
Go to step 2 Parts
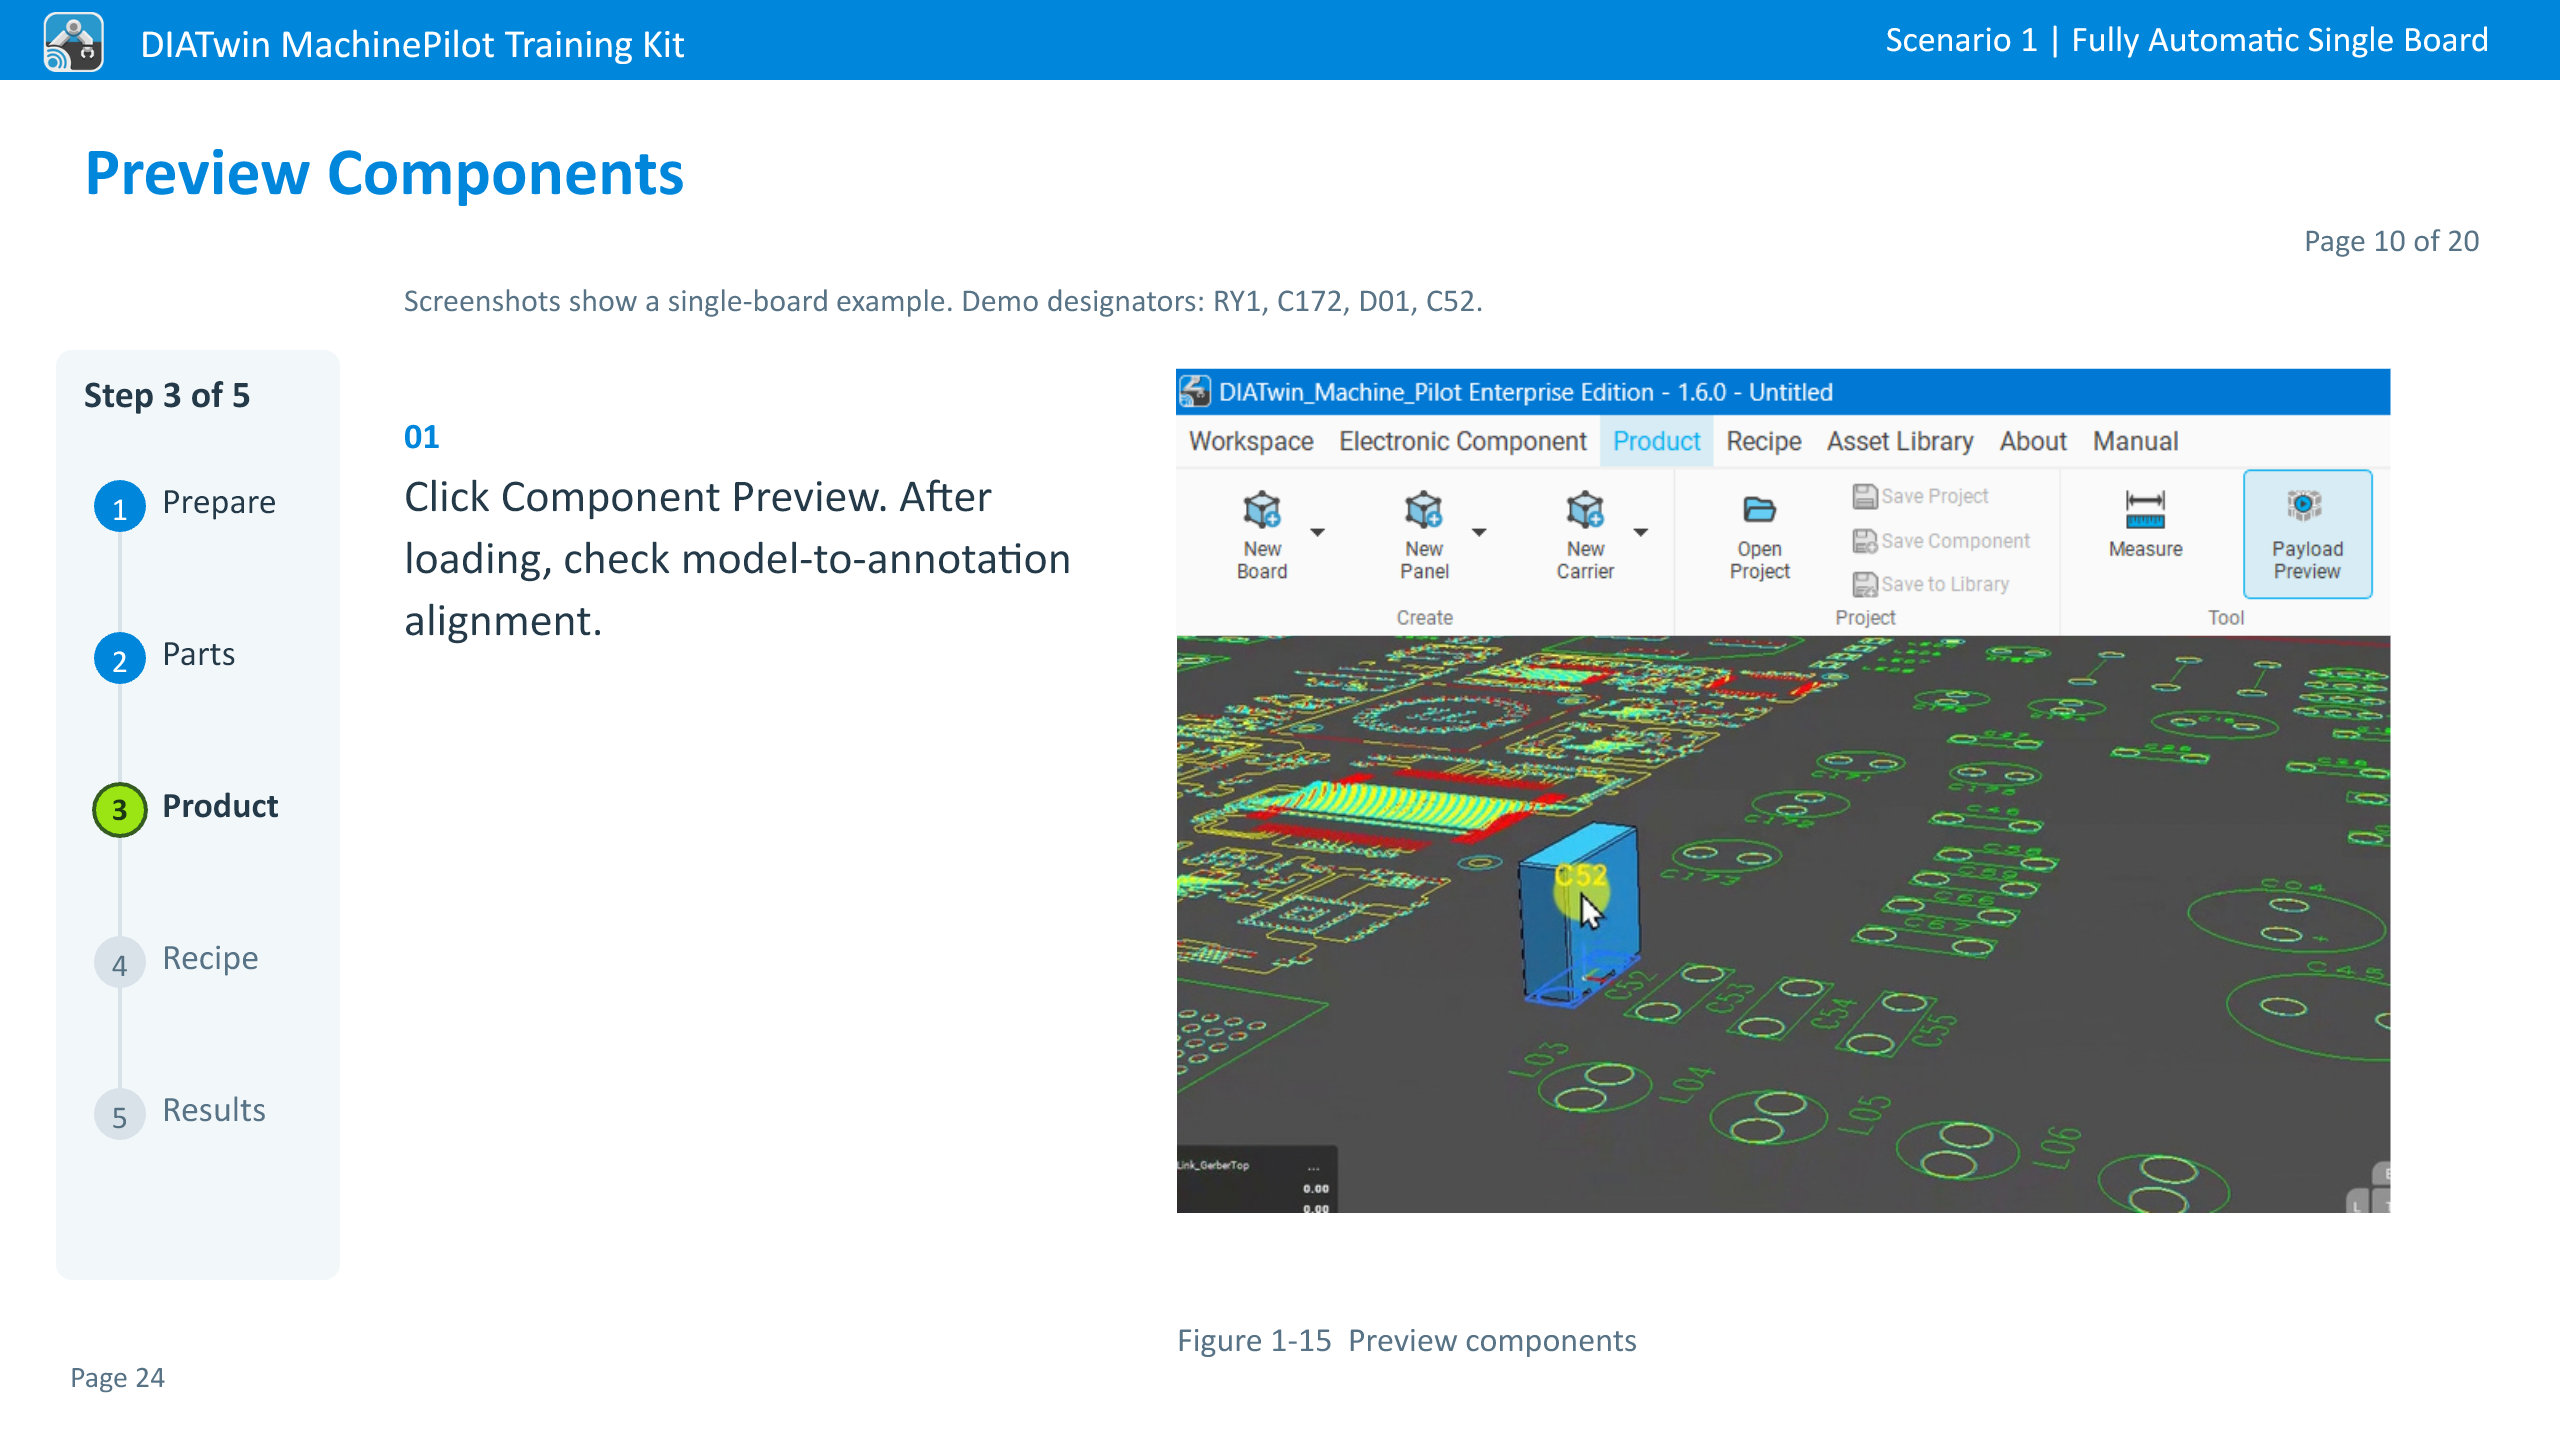(x=165, y=656)
